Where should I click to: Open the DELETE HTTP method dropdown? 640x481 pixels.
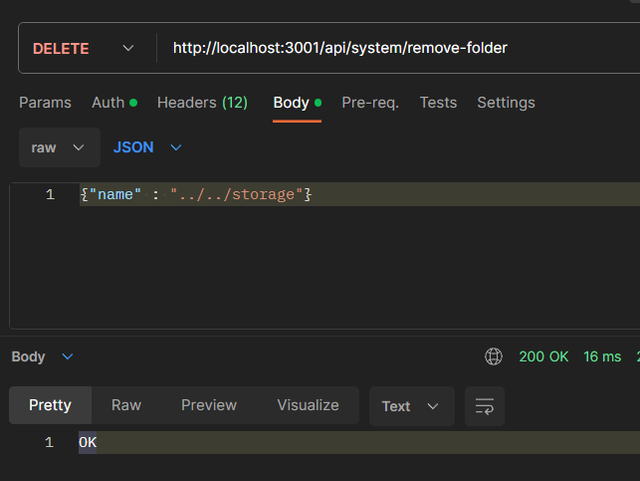(83, 49)
